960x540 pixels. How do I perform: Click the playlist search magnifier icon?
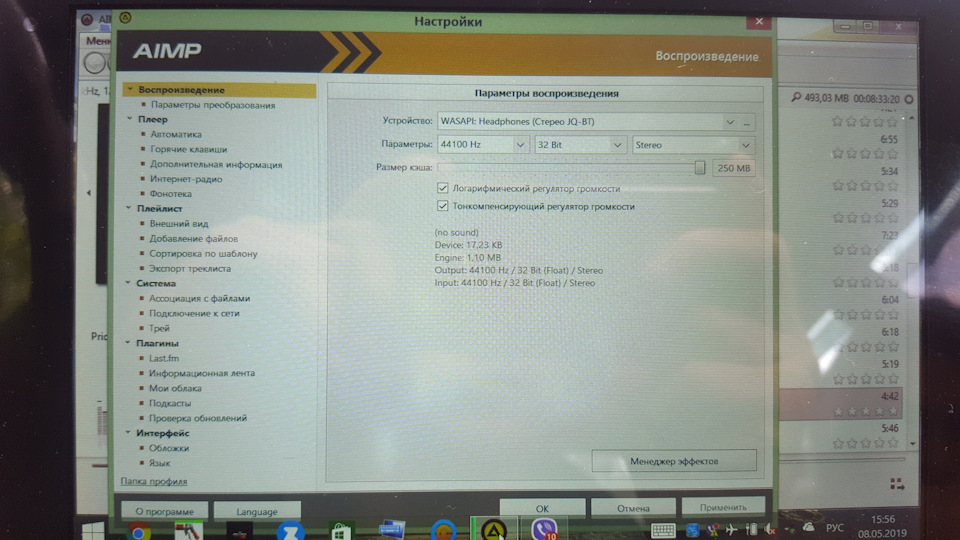[x=796, y=97]
